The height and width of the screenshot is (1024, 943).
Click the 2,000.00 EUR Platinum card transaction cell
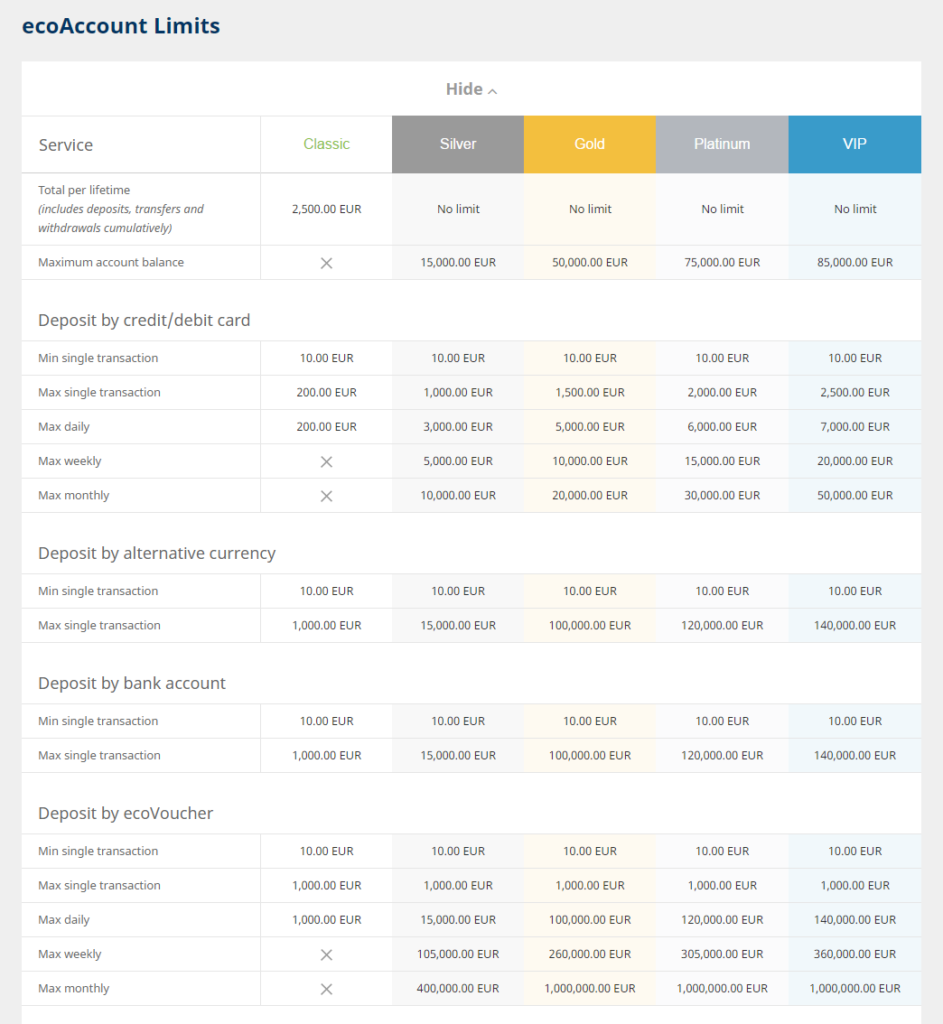[722, 392]
